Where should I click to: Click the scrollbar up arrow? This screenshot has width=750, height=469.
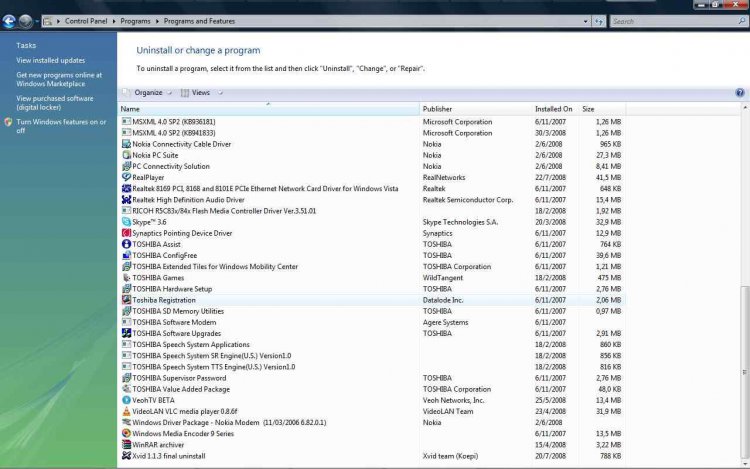[x=744, y=108]
